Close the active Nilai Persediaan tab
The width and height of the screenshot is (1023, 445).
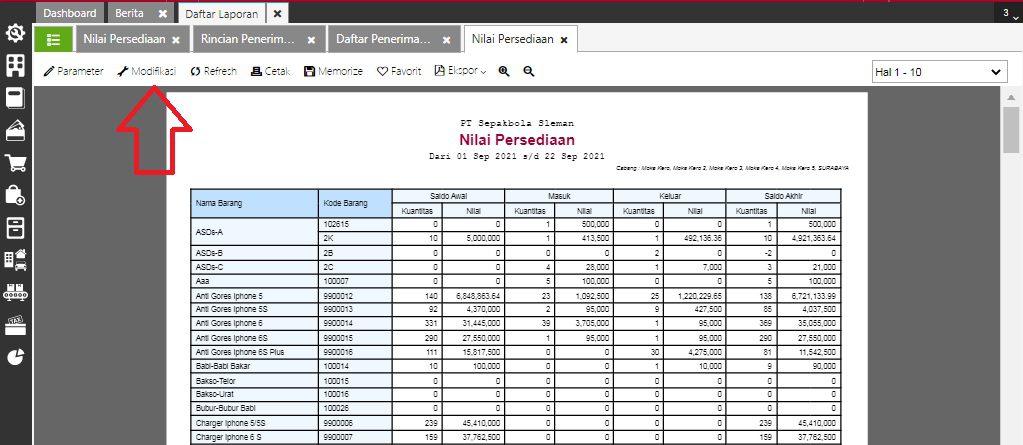pos(564,40)
